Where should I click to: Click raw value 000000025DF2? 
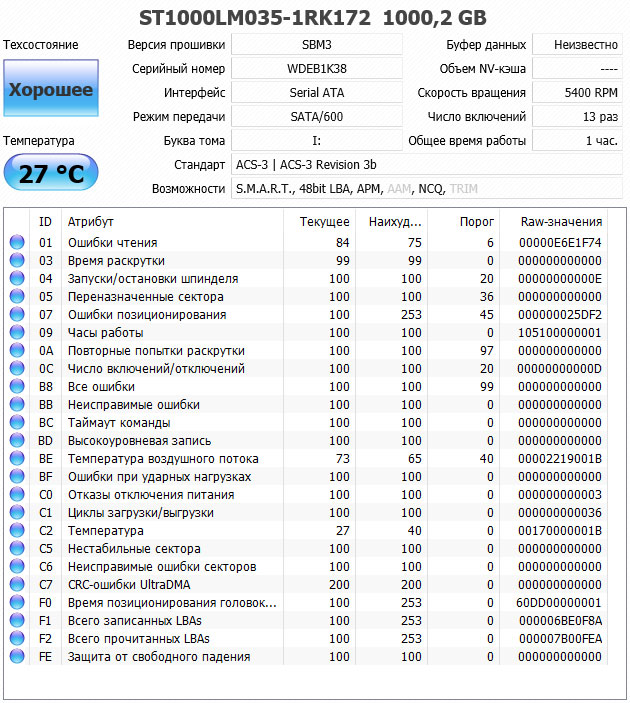(x=560, y=314)
